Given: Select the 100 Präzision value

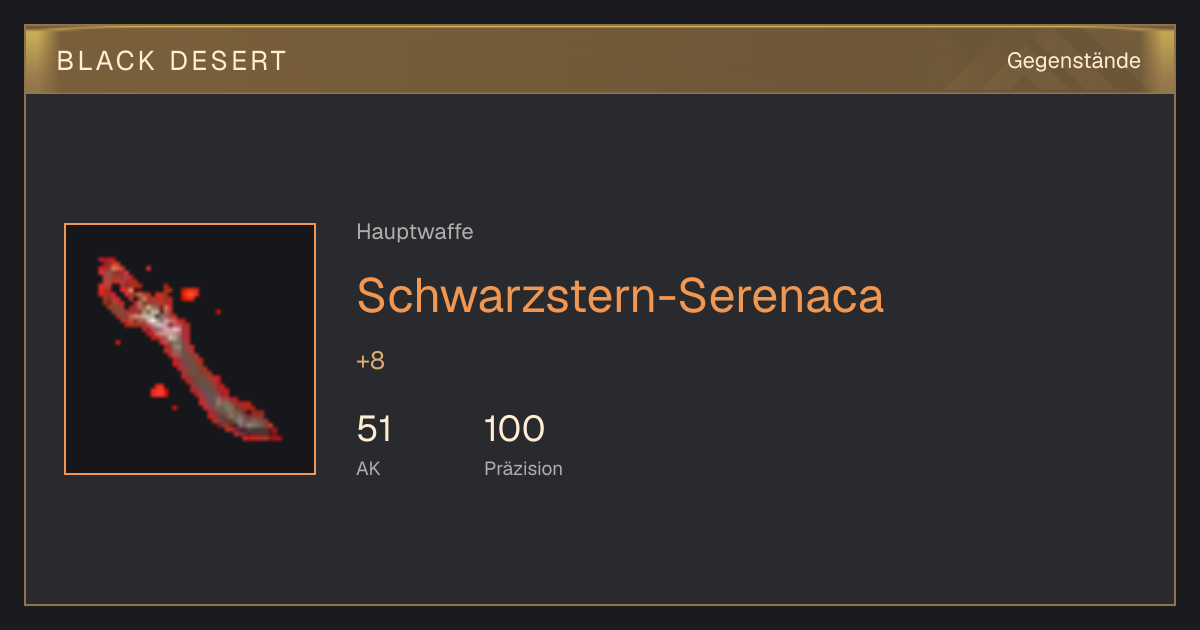Looking at the screenshot, I should (x=514, y=429).
